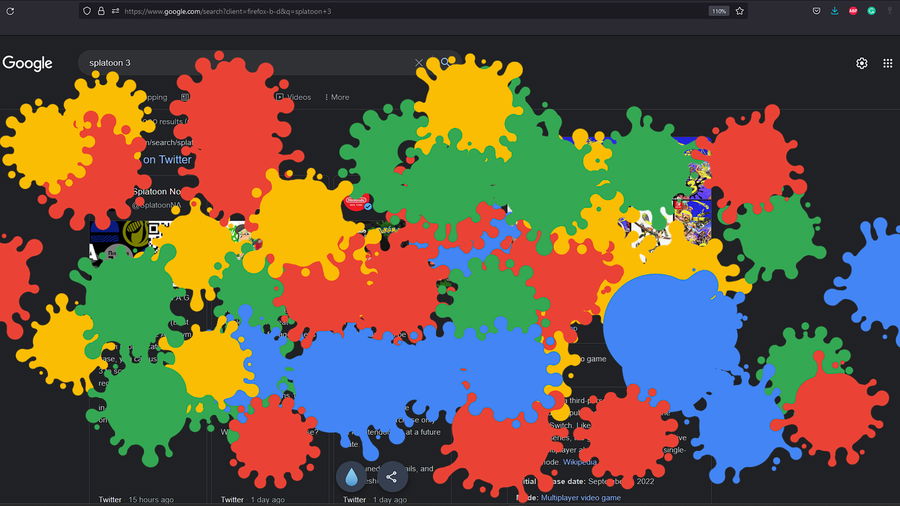
Task: Open Firefox downloads panel
Action: [x=835, y=11]
